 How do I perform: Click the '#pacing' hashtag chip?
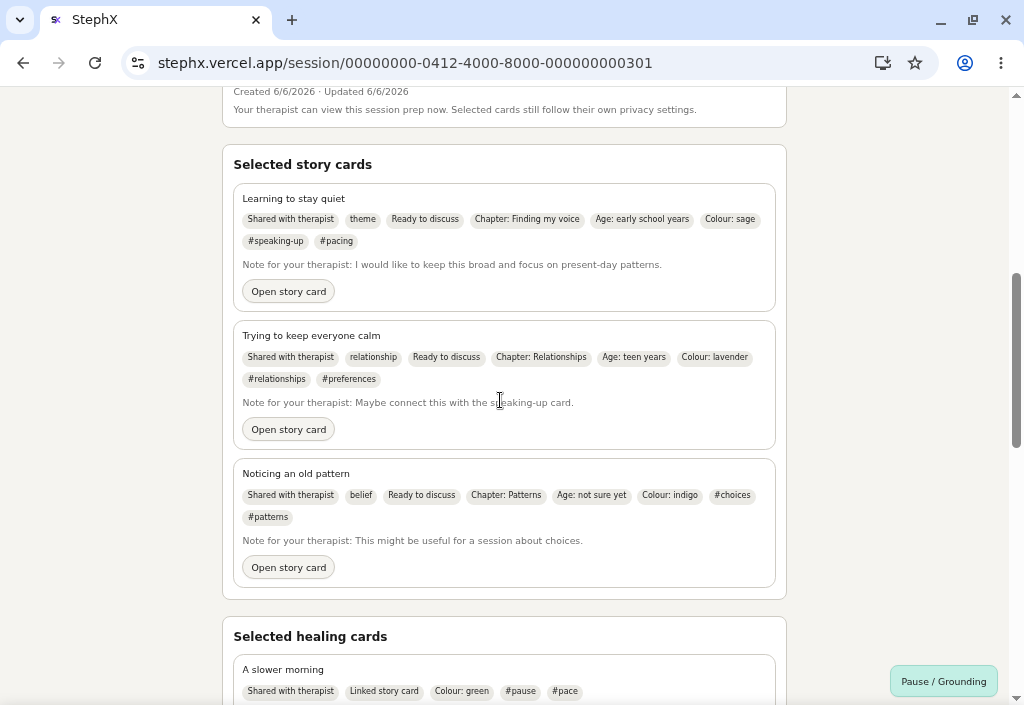click(336, 242)
